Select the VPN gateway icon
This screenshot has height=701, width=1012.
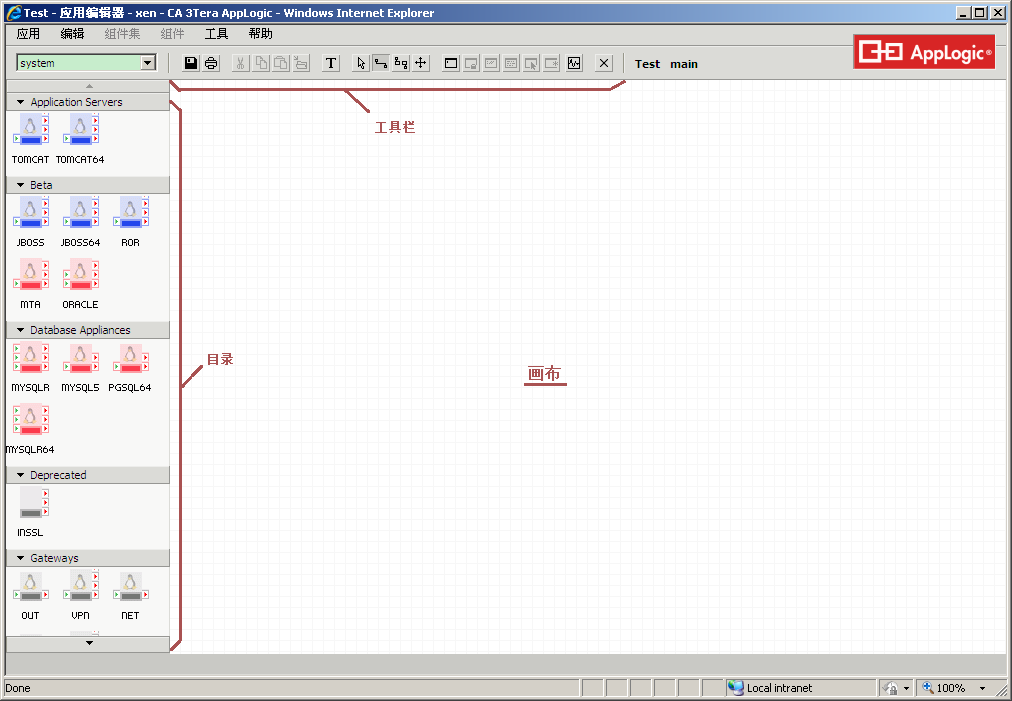tap(80, 586)
